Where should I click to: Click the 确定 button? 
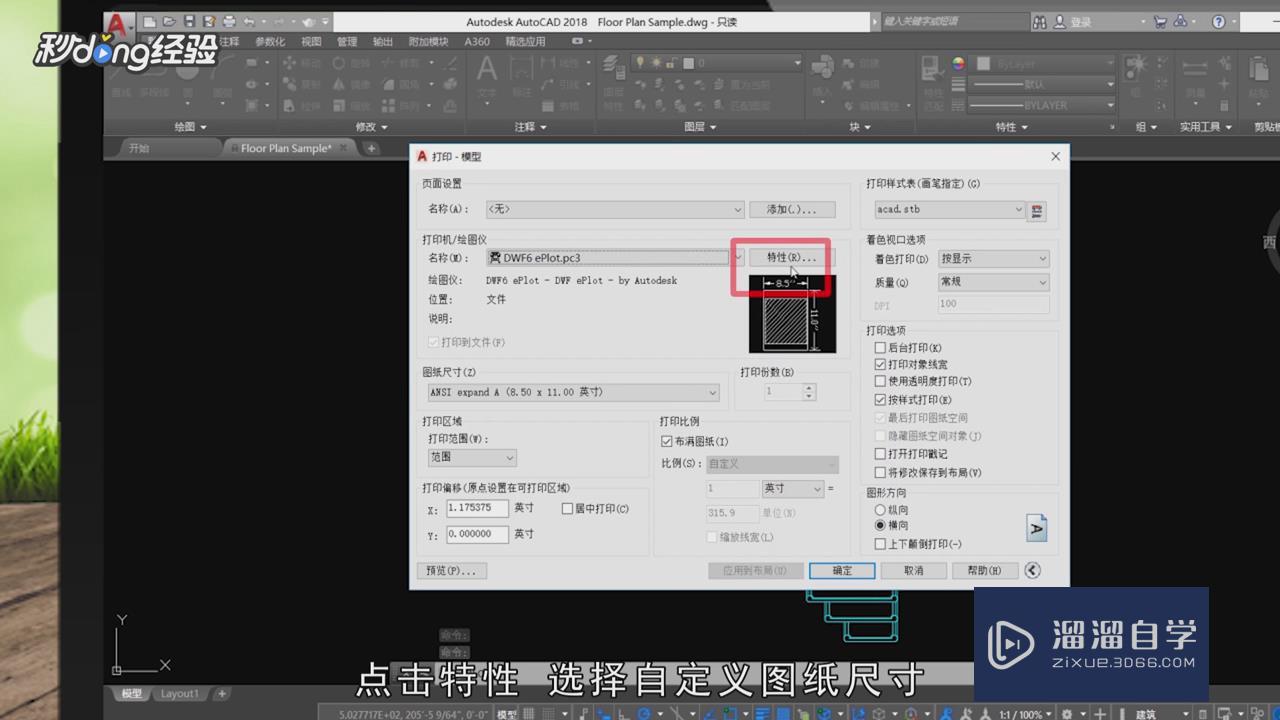click(x=843, y=571)
